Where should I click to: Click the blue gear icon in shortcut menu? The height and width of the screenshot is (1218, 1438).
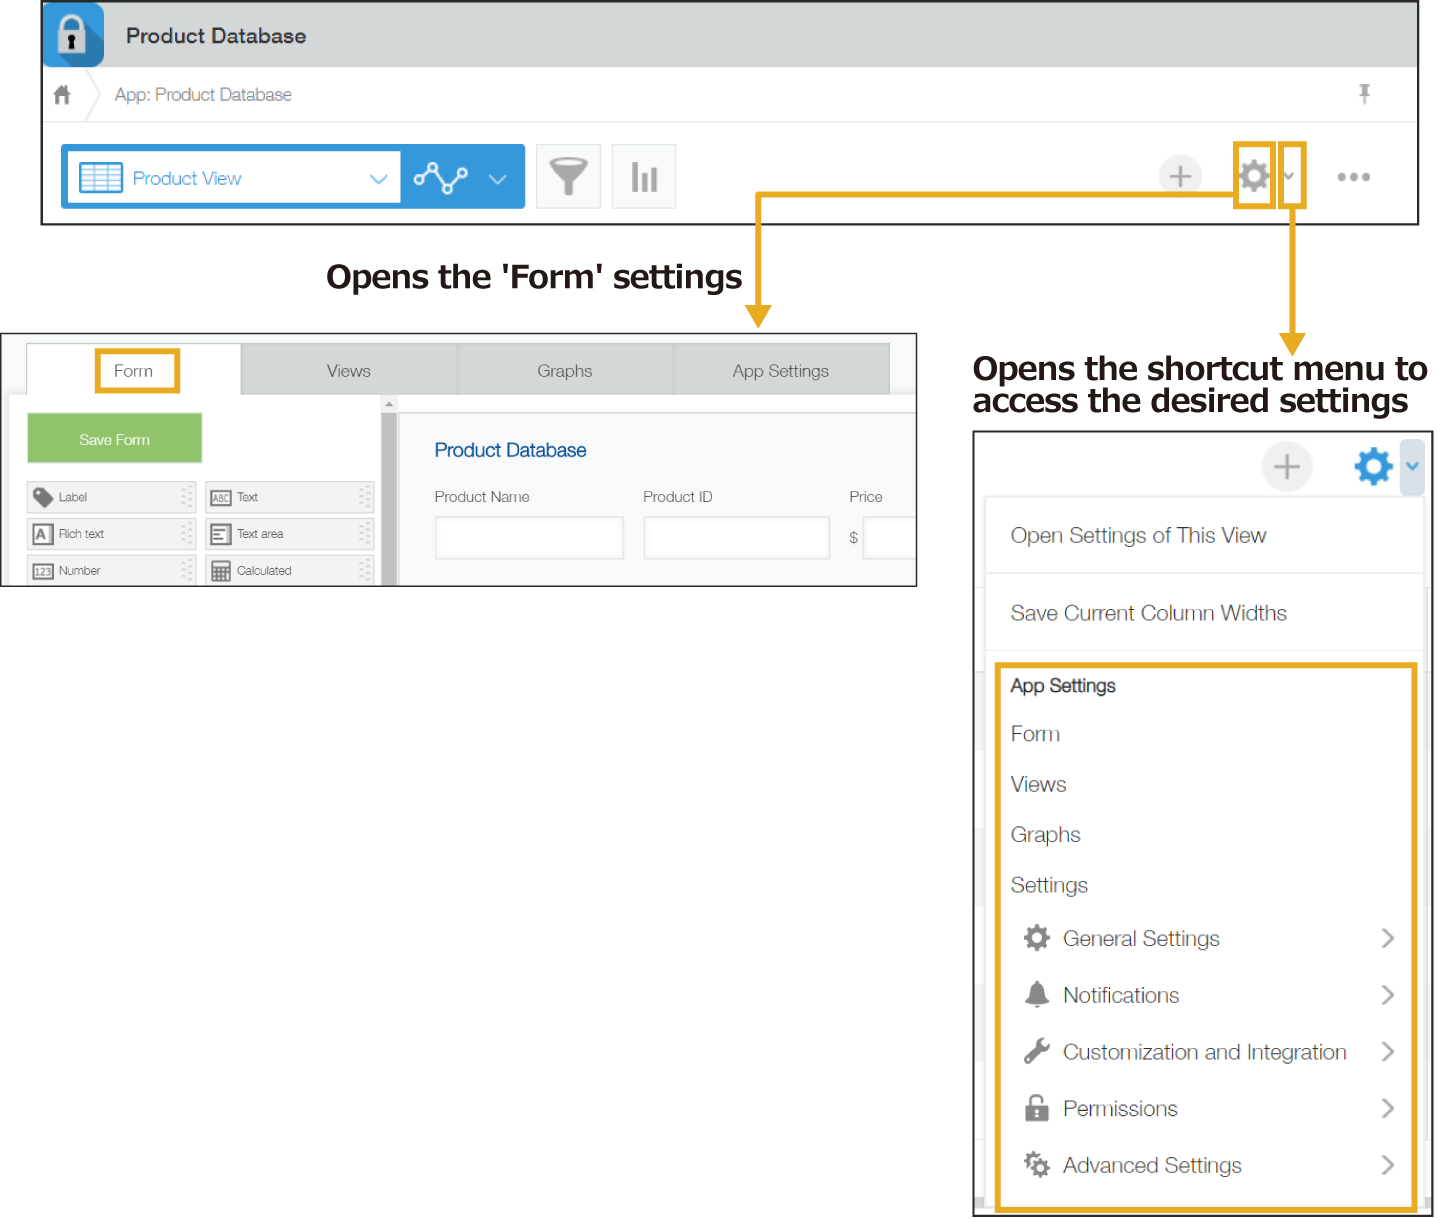(x=1373, y=466)
